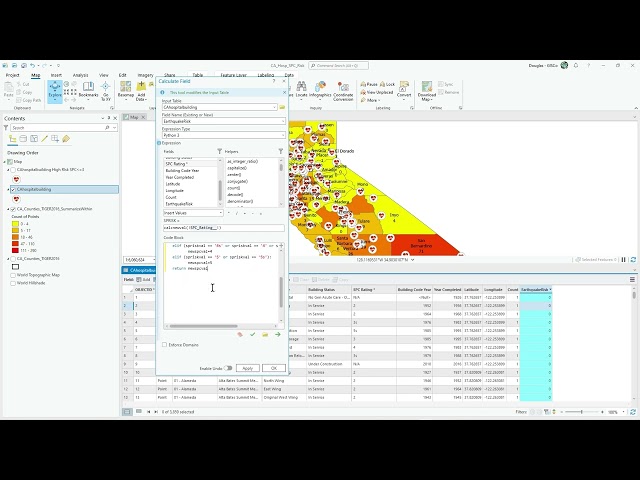Toggle CAhospitalbuilding layer visibility checkbox

pyautogui.click(x=13, y=189)
